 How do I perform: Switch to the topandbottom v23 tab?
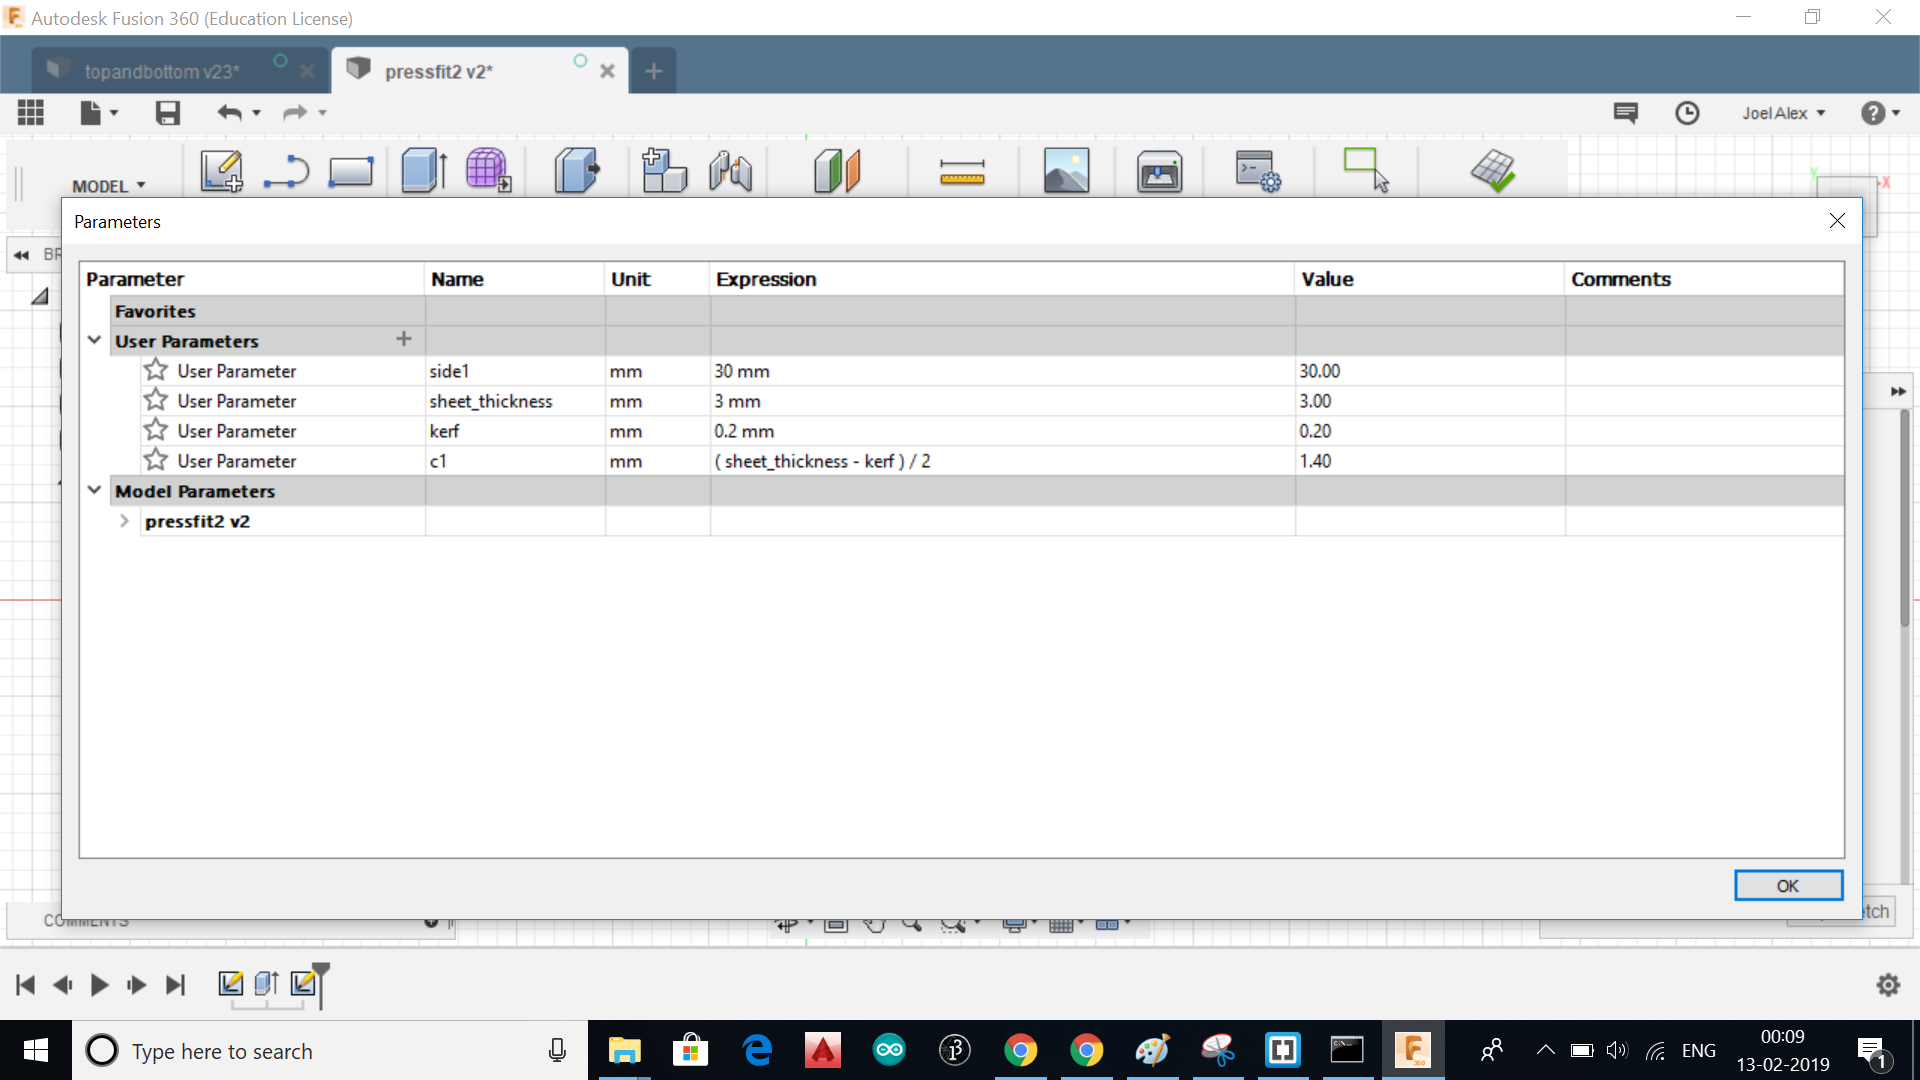162,72
